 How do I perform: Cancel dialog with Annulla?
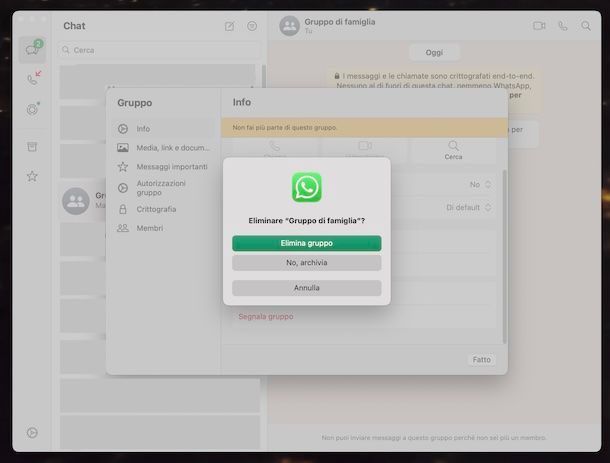tap(307, 288)
